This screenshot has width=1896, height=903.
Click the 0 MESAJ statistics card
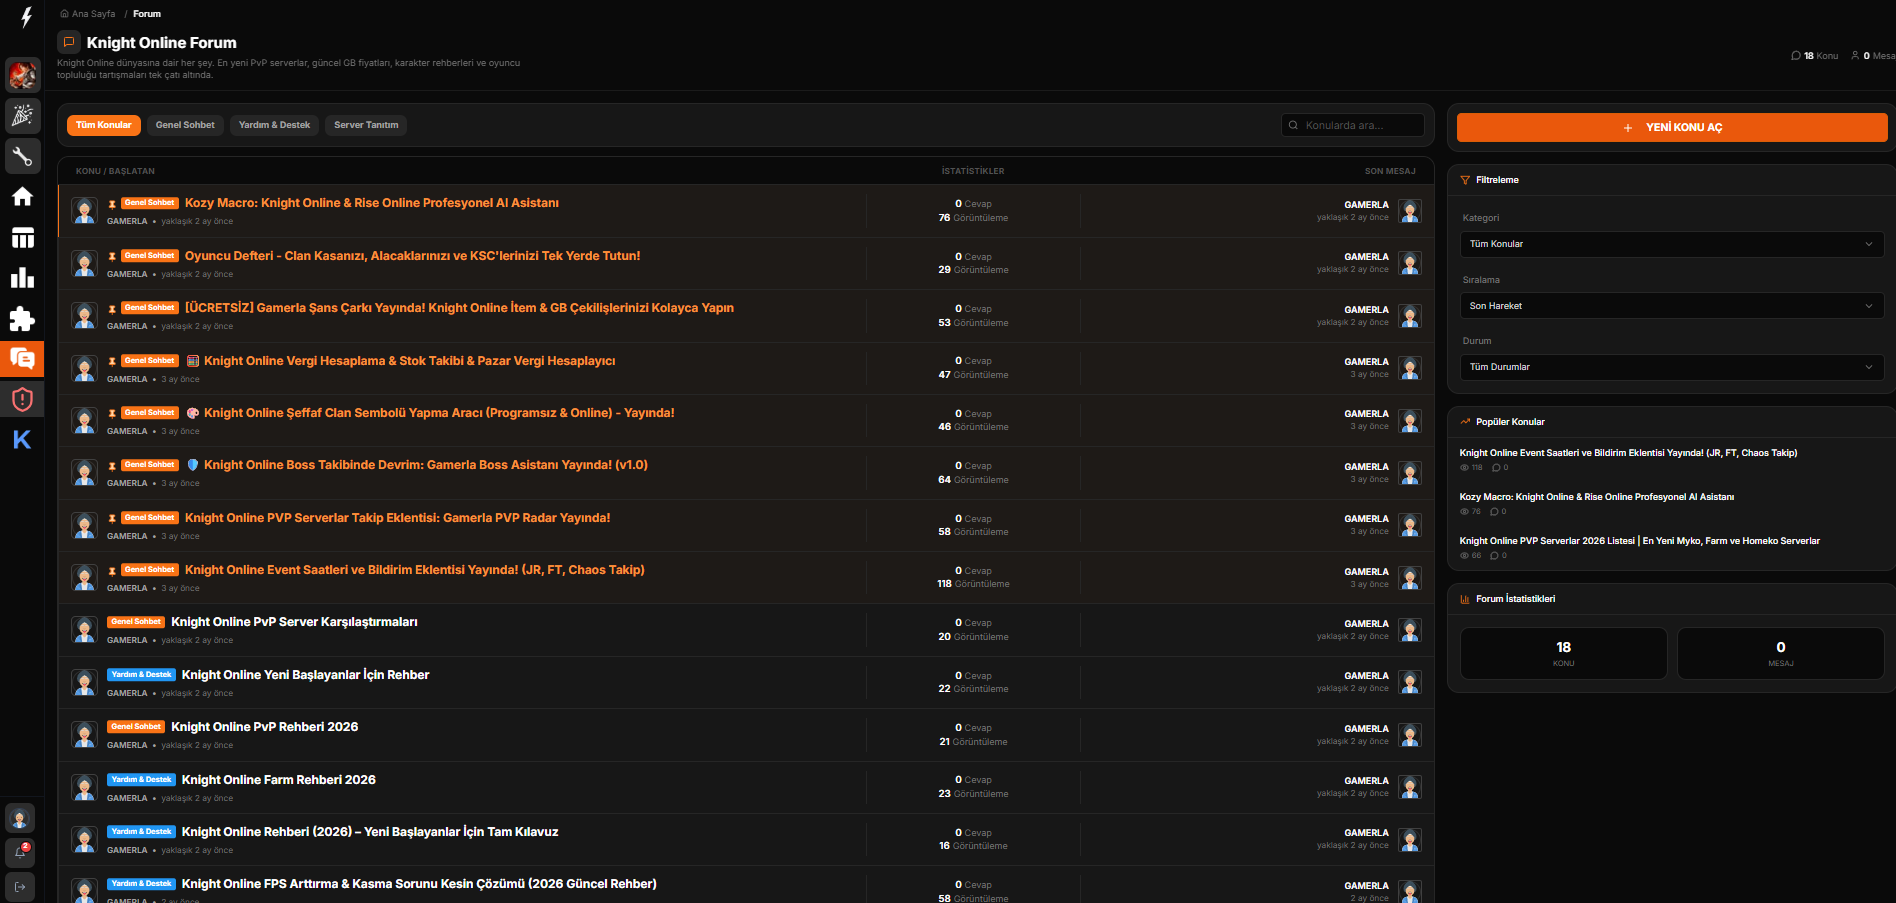click(x=1780, y=654)
